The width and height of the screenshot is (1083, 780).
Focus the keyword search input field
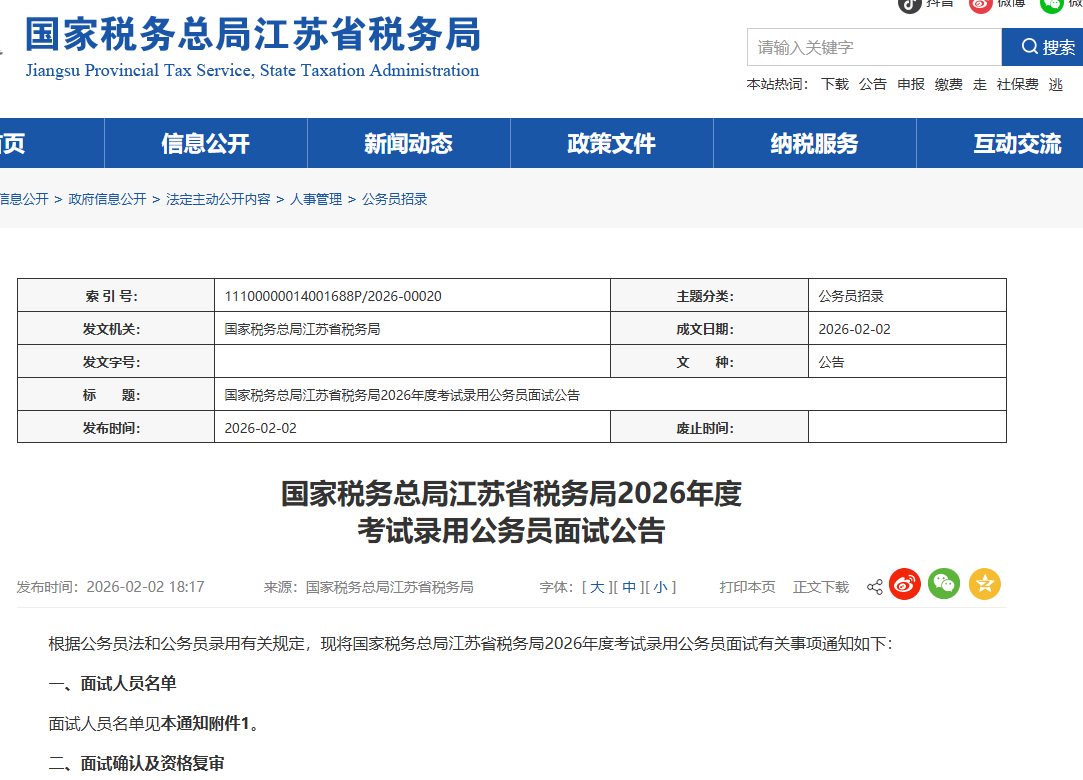click(x=873, y=47)
